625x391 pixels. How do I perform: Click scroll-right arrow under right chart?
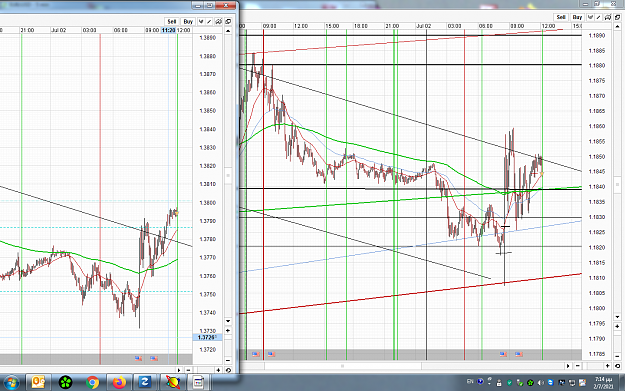pos(568,365)
